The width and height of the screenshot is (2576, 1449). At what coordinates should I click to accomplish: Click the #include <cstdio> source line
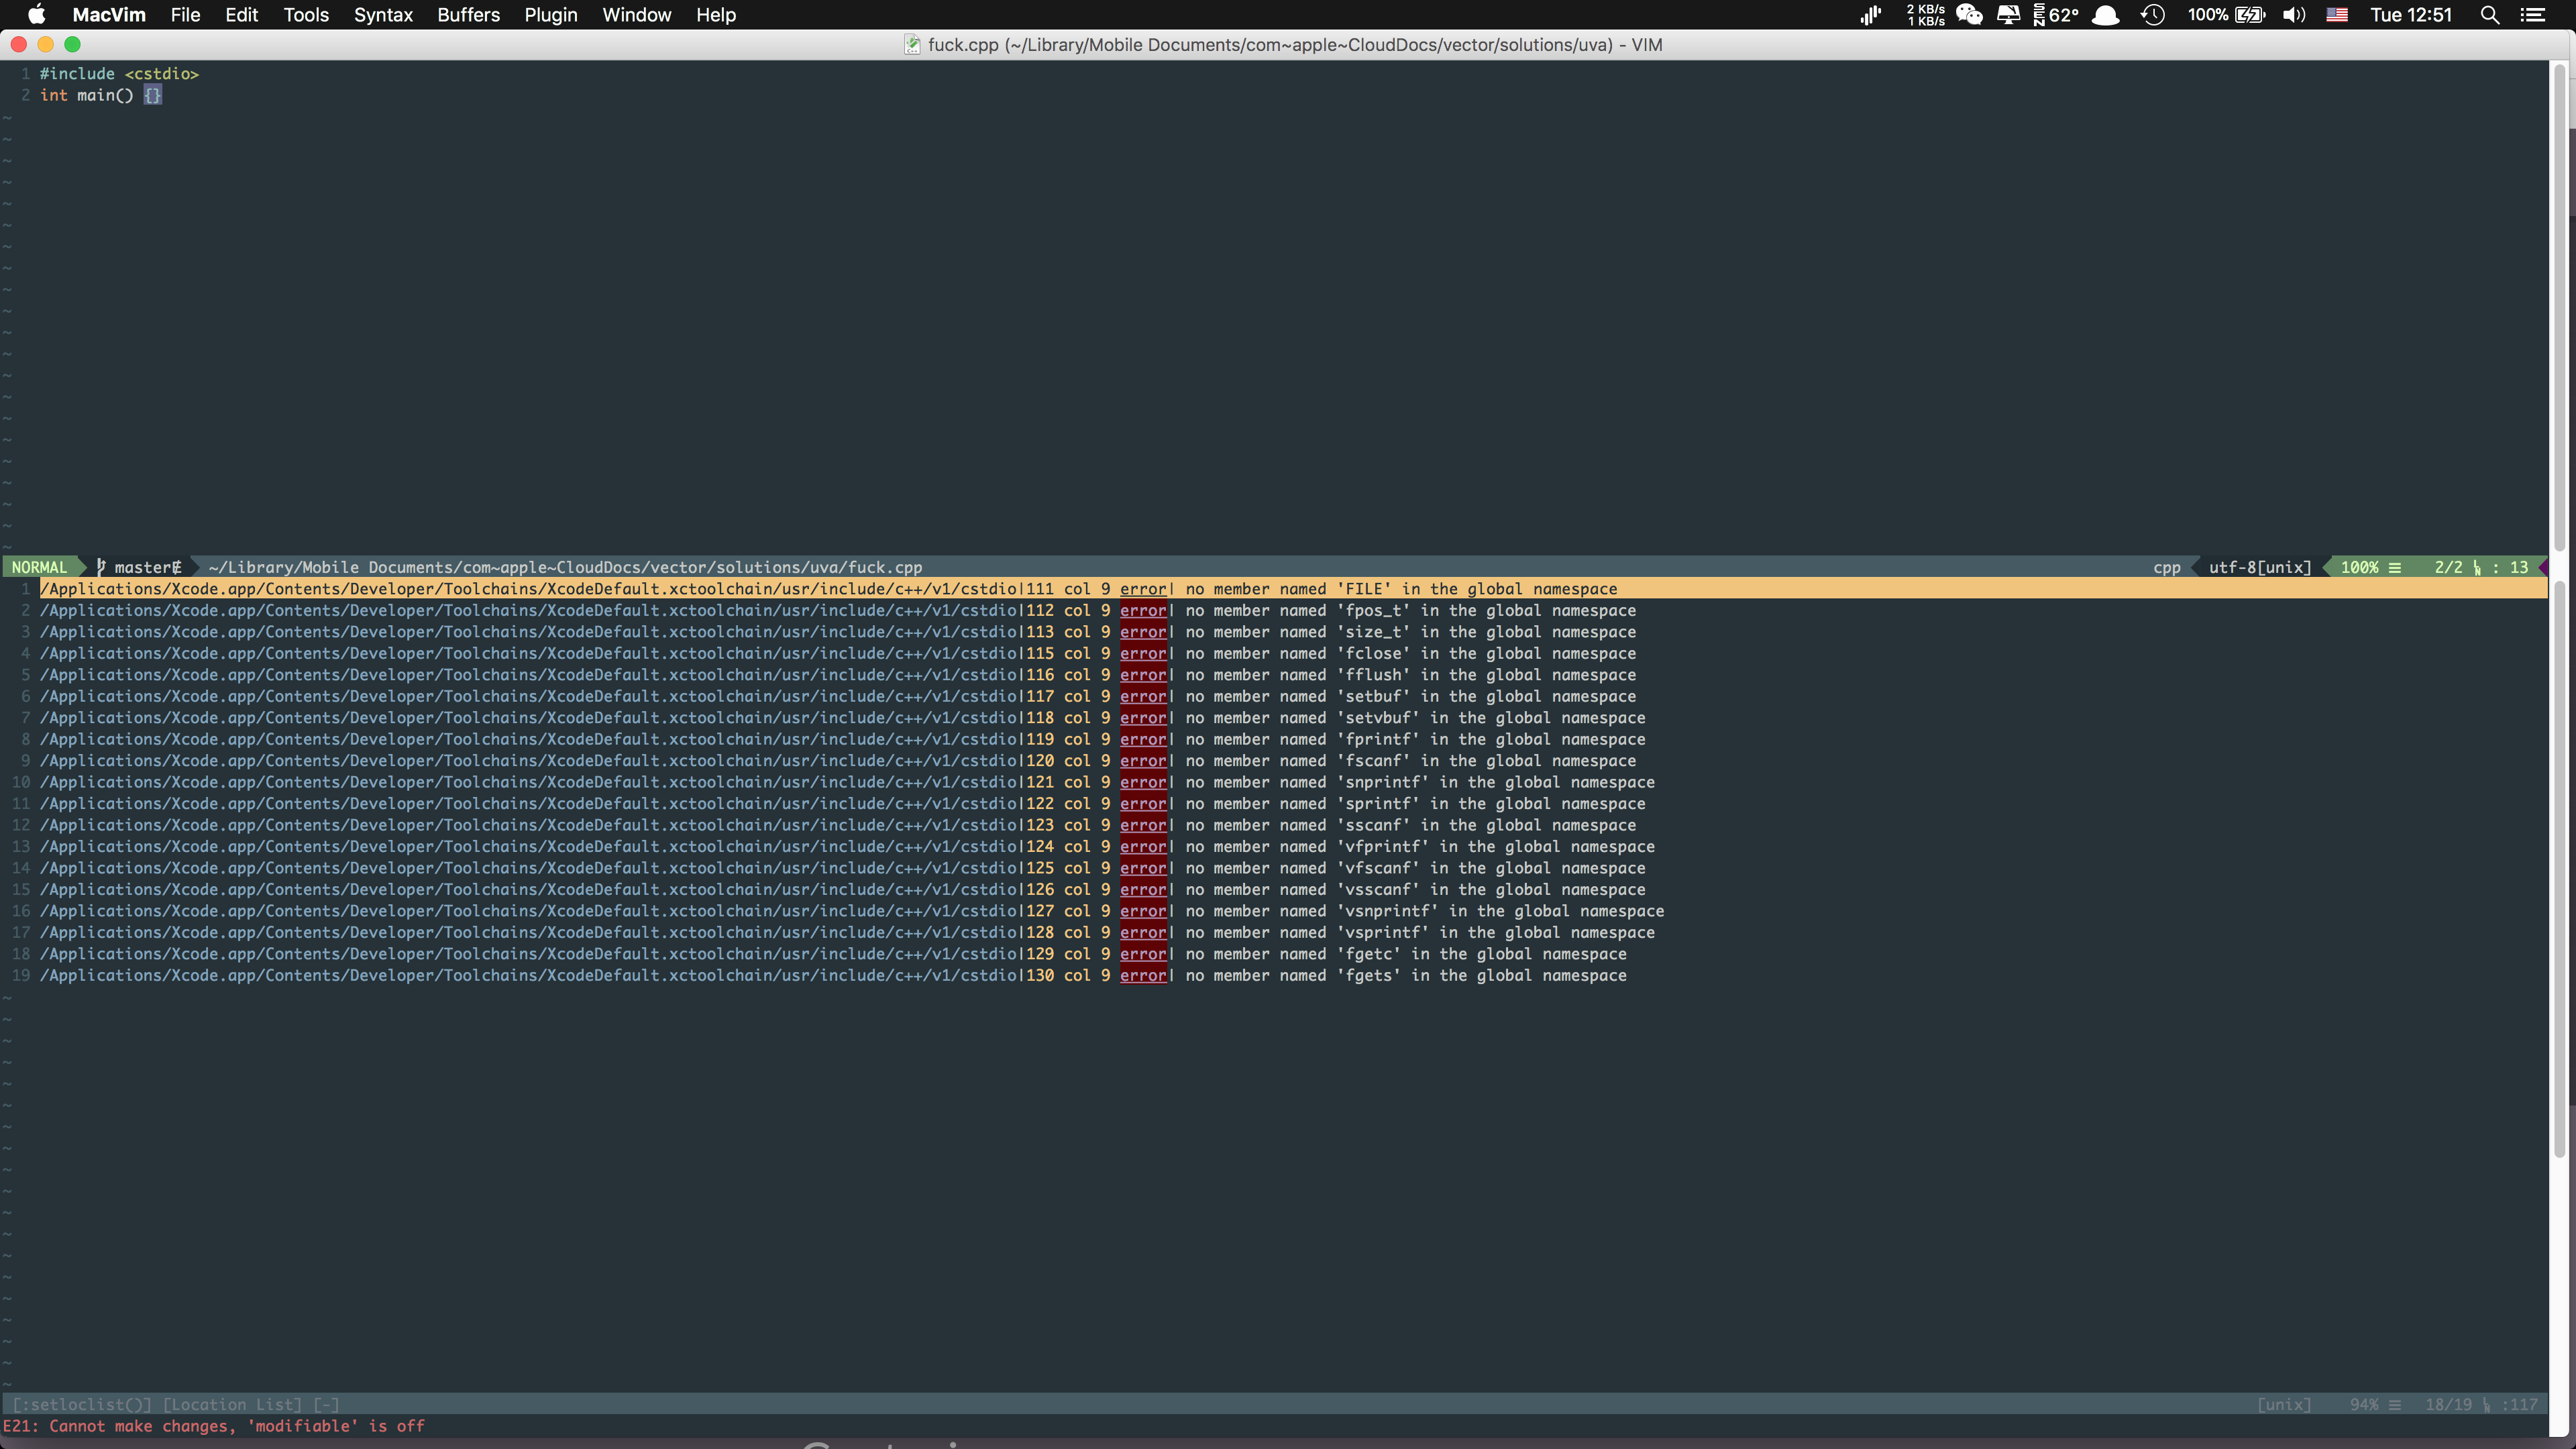[x=119, y=74]
